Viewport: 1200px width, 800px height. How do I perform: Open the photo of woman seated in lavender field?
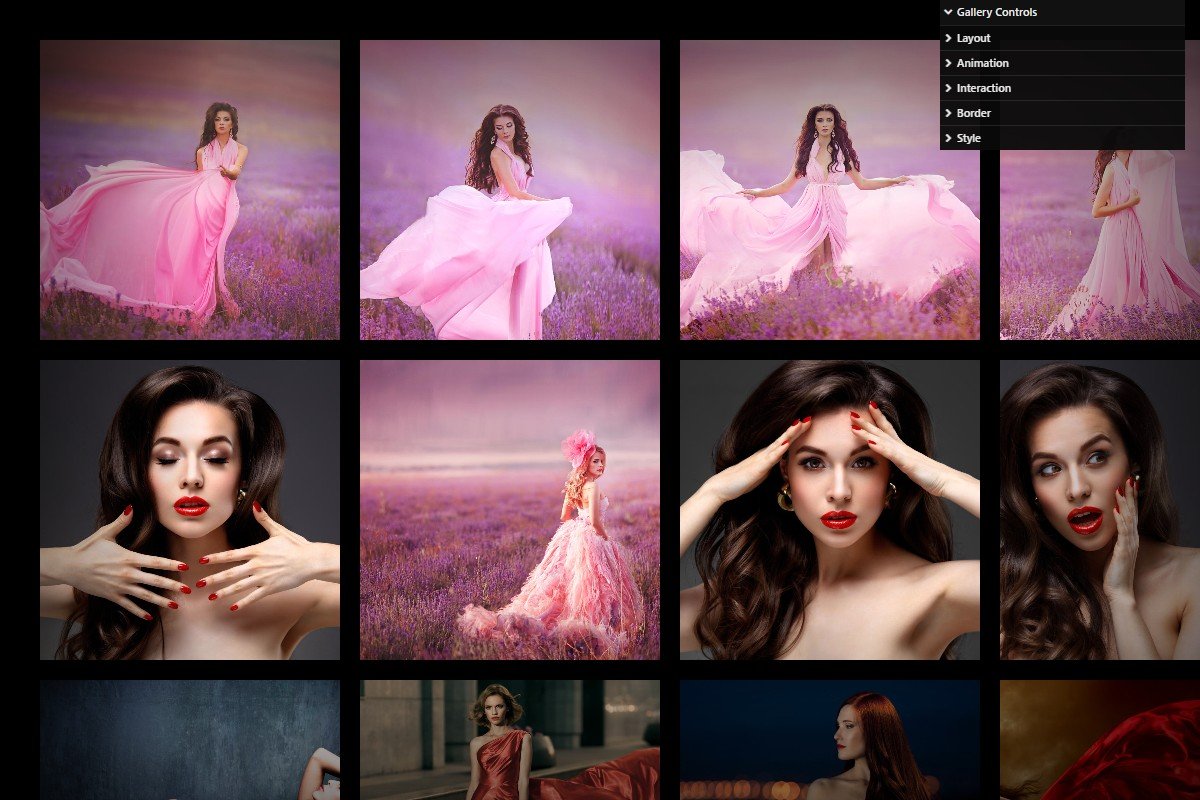[508, 510]
